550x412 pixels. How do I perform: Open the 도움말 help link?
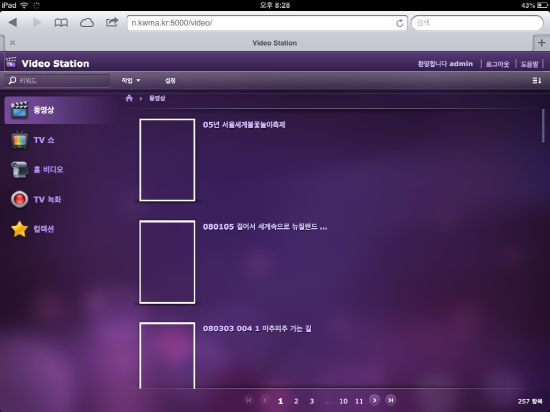click(x=529, y=64)
